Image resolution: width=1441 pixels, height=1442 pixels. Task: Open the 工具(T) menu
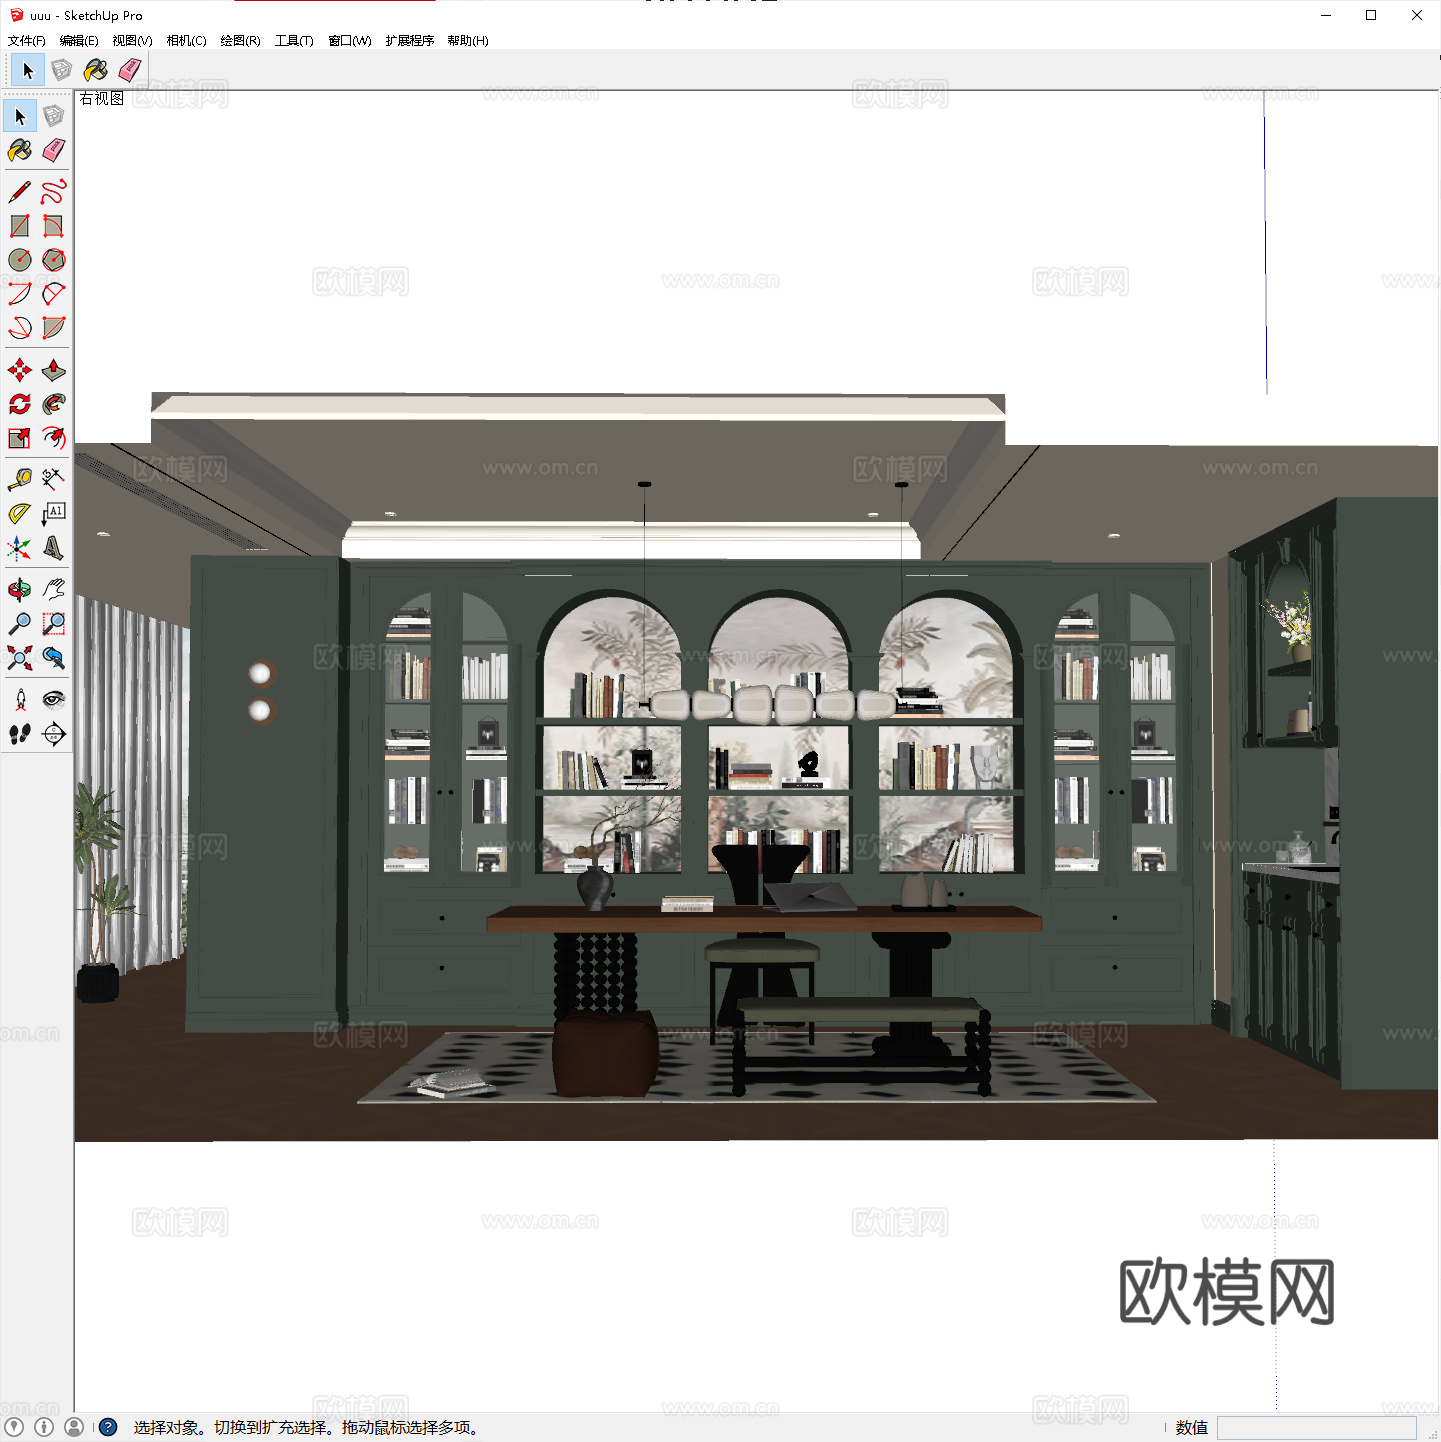(x=294, y=41)
